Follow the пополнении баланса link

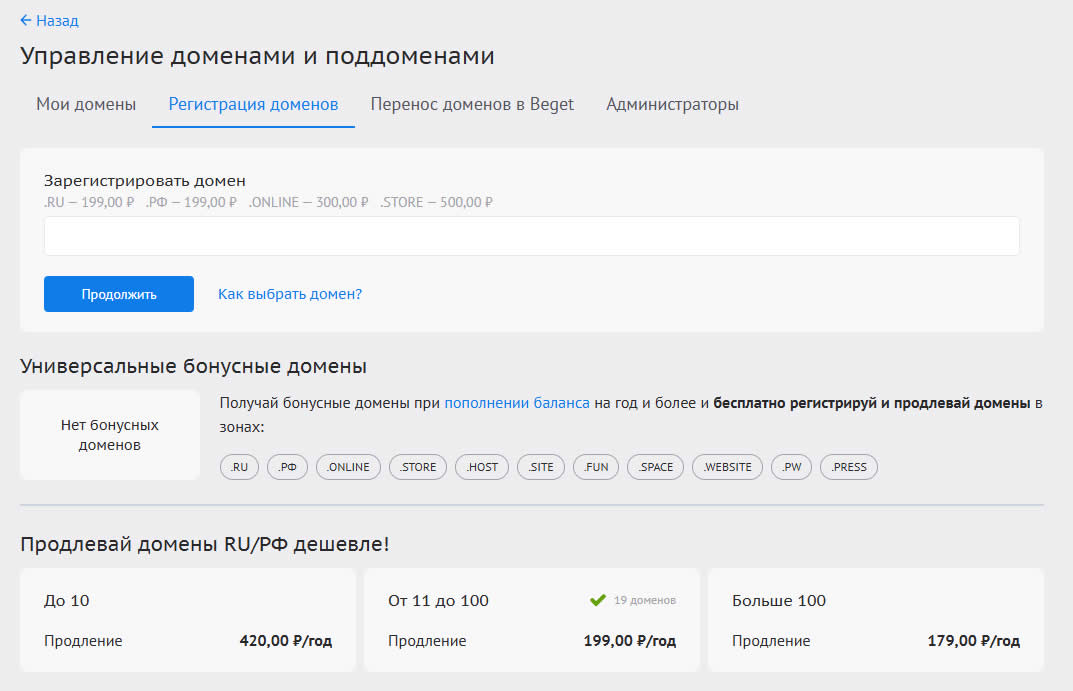click(517, 403)
